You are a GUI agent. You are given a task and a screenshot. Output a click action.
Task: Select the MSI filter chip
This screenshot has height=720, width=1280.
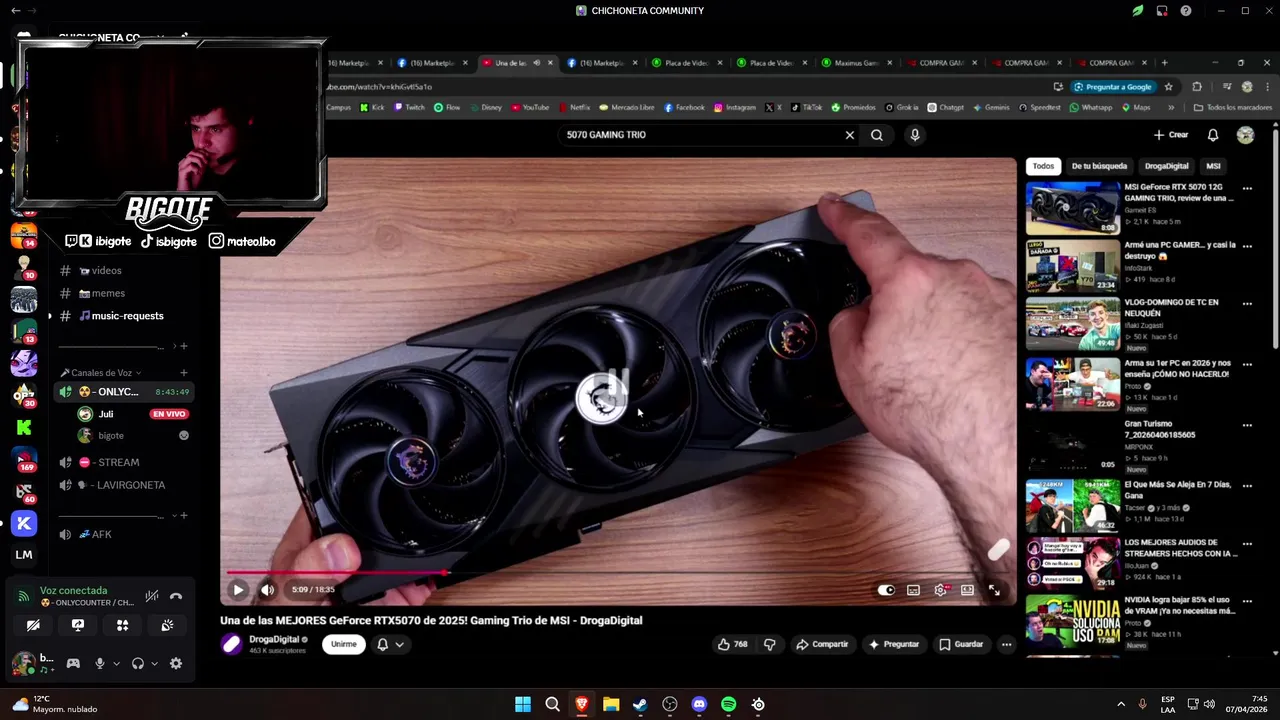pyautogui.click(x=1213, y=166)
